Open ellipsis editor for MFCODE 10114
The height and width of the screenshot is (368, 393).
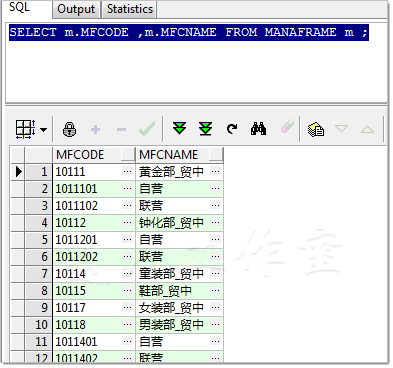[x=127, y=274]
